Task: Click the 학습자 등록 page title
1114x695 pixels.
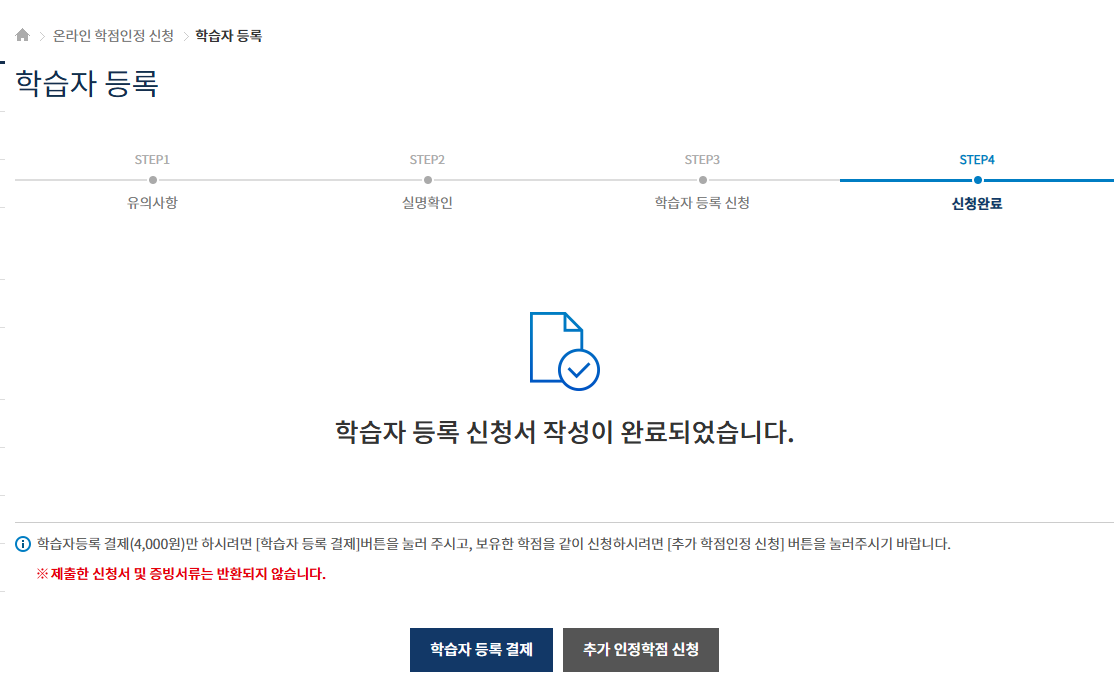Action: click(87, 83)
